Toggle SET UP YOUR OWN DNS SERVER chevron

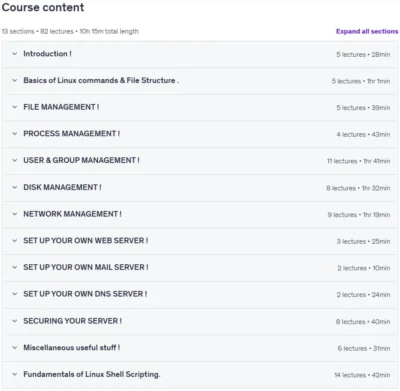point(14,294)
